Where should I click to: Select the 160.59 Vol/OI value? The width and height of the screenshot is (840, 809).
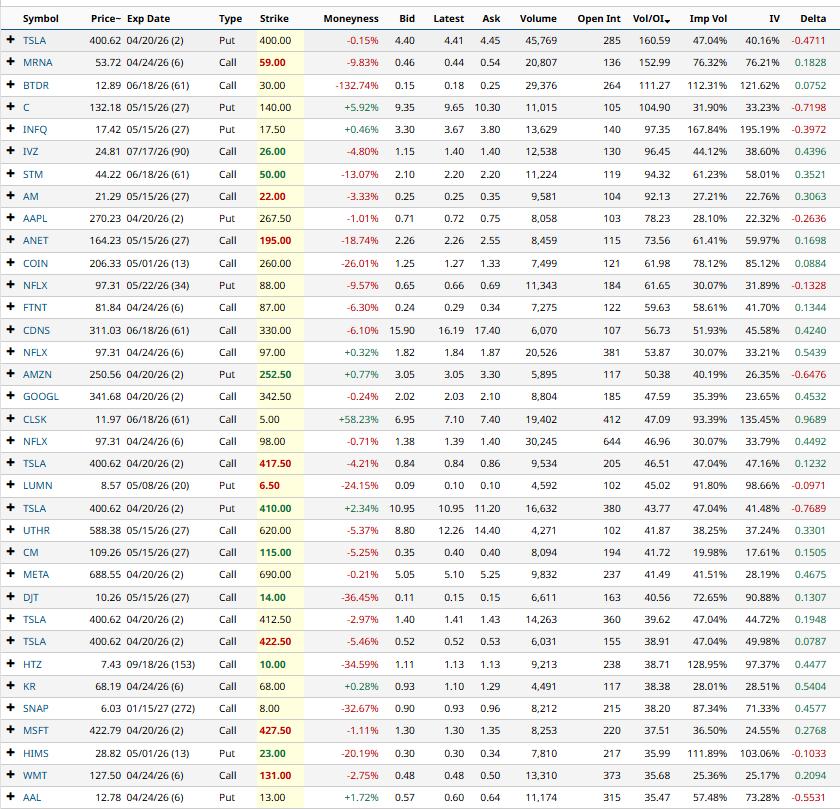(654, 40)
